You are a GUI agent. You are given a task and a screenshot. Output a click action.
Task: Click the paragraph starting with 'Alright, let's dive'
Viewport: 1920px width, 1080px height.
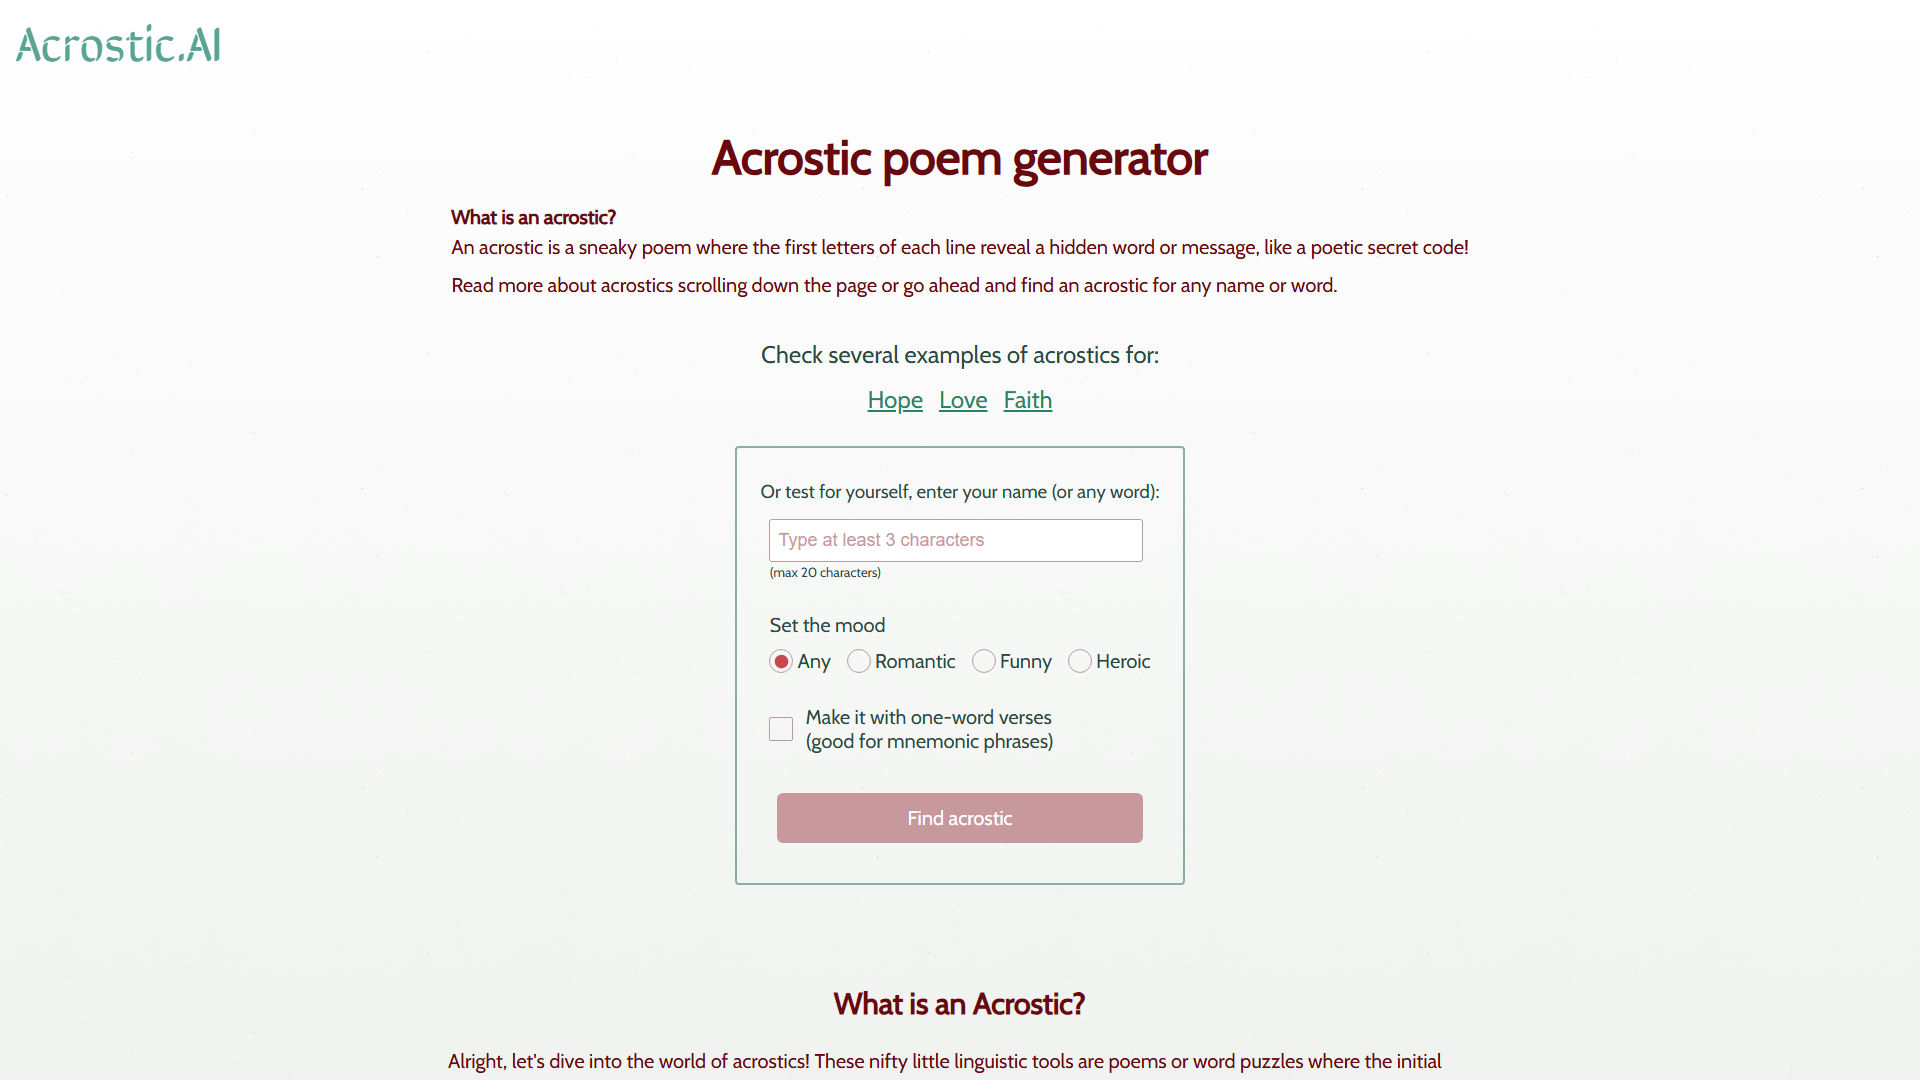[944, 1061]
